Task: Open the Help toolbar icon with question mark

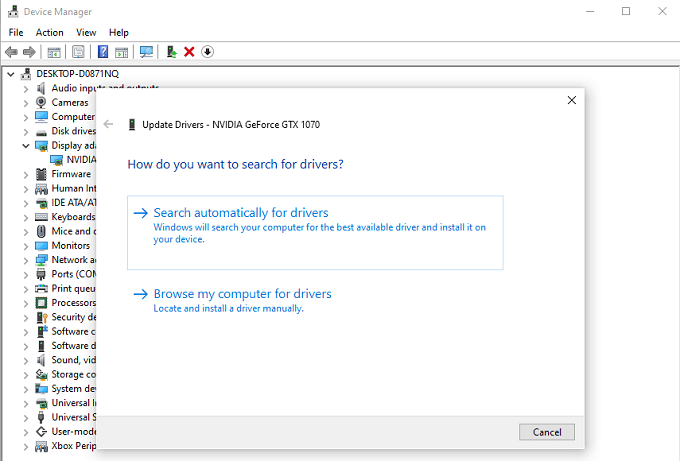Action: tap(103, 52)
